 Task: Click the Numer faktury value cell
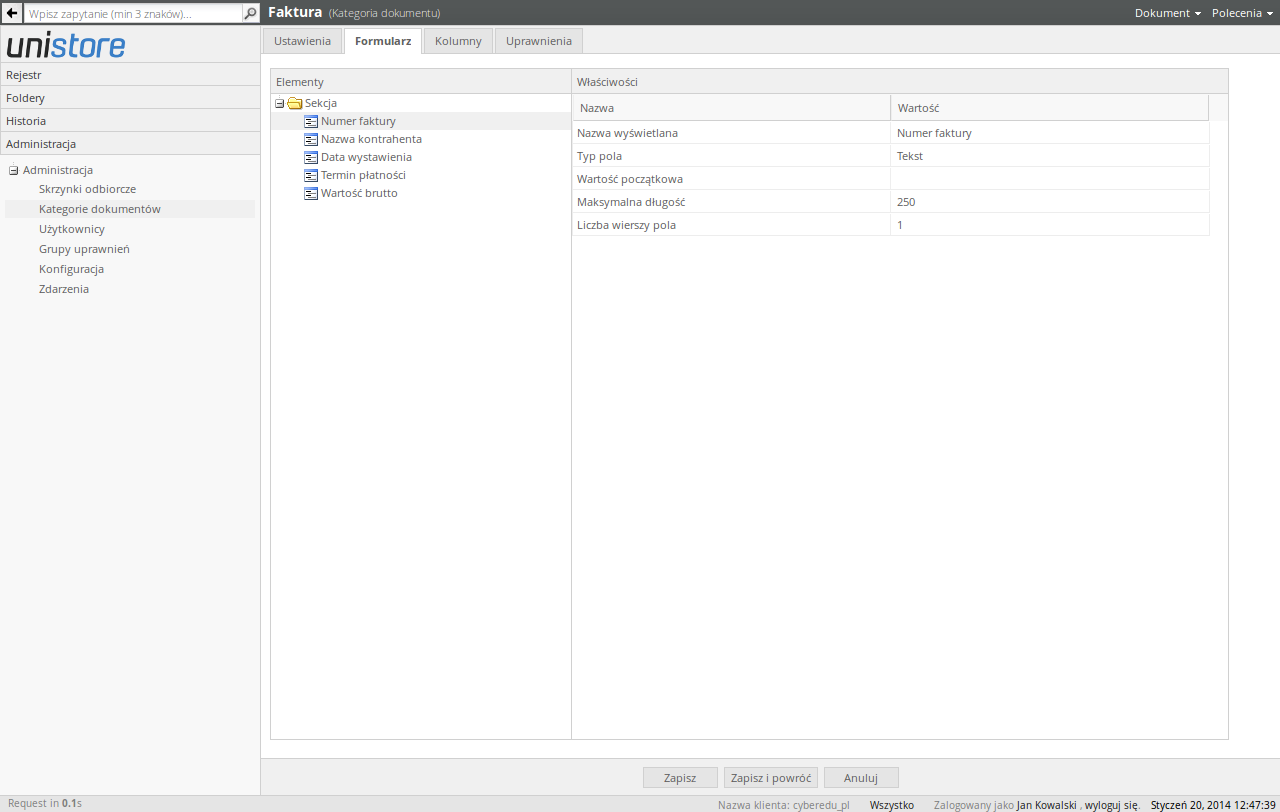(1050, 133)
